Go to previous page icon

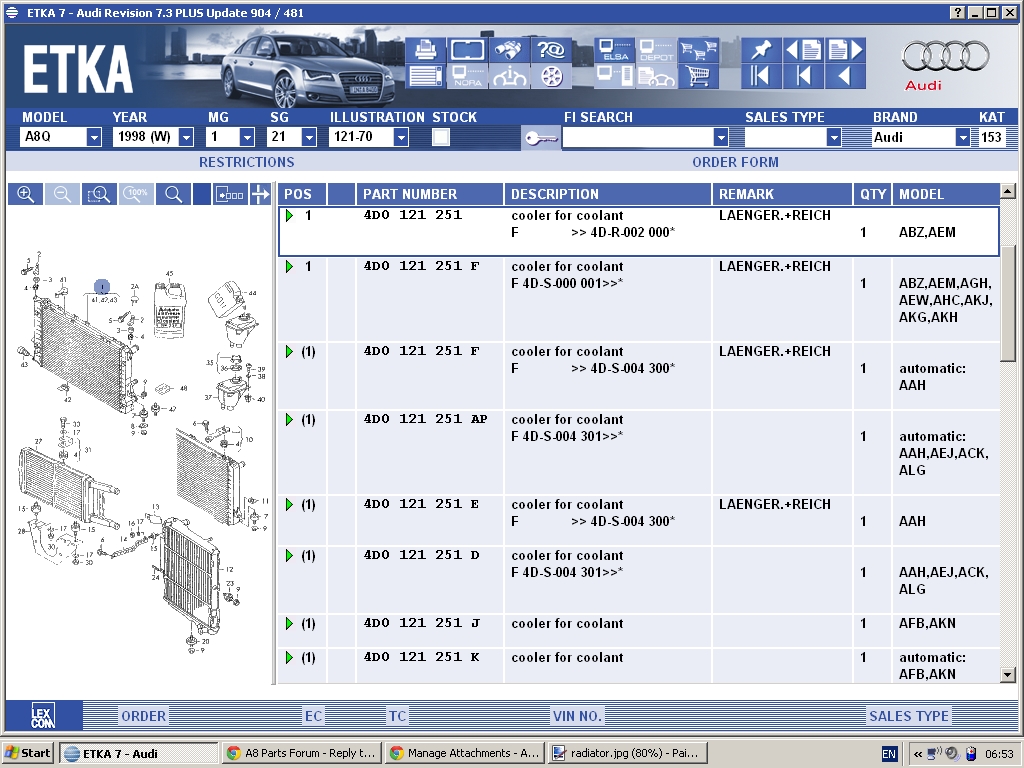[803, 50]
